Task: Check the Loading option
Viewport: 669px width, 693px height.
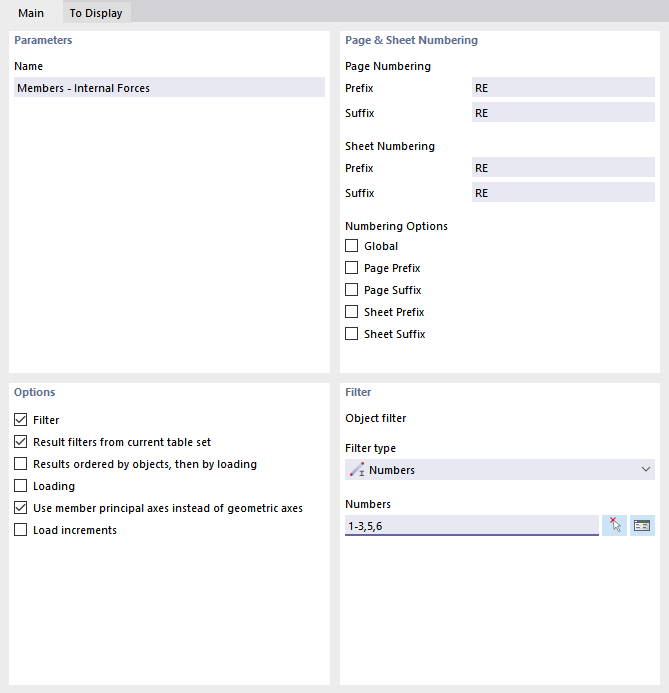Action: coord(21,486)
